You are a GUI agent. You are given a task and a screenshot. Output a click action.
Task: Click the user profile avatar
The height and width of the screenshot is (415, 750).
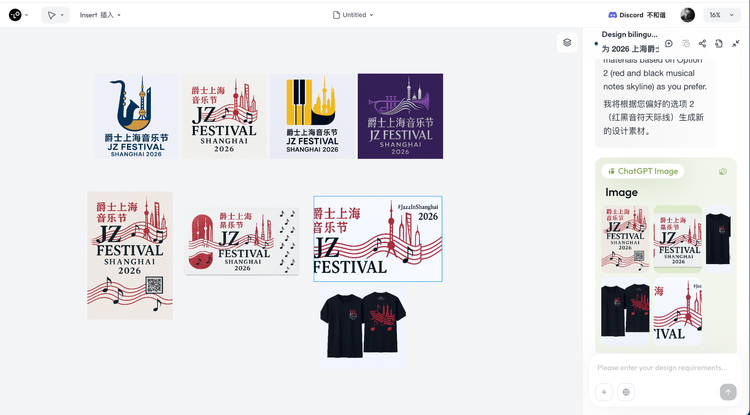(687, 15)
